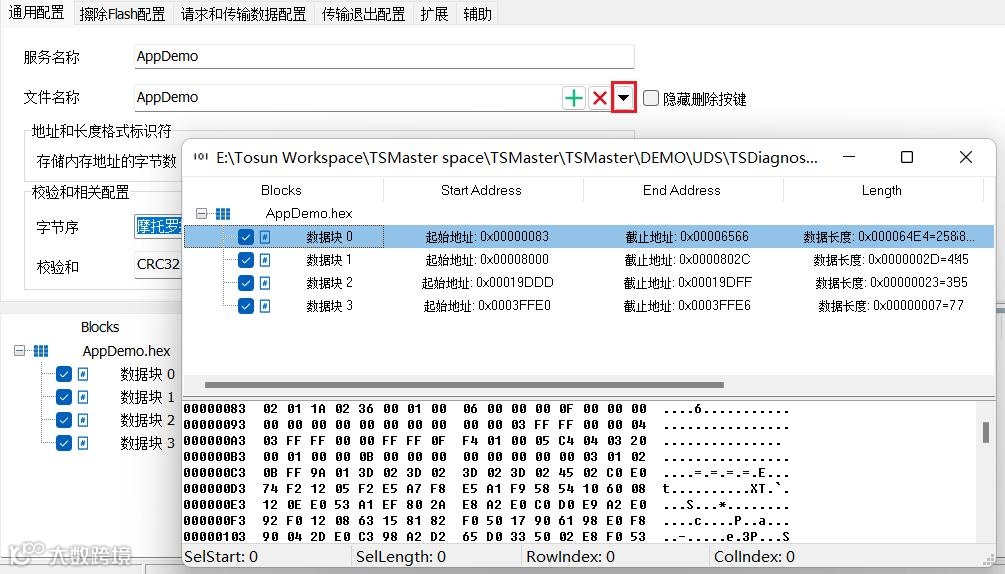
Task: Click block icon beside 数据块 3 in main tree
Action: coord(83,443)
